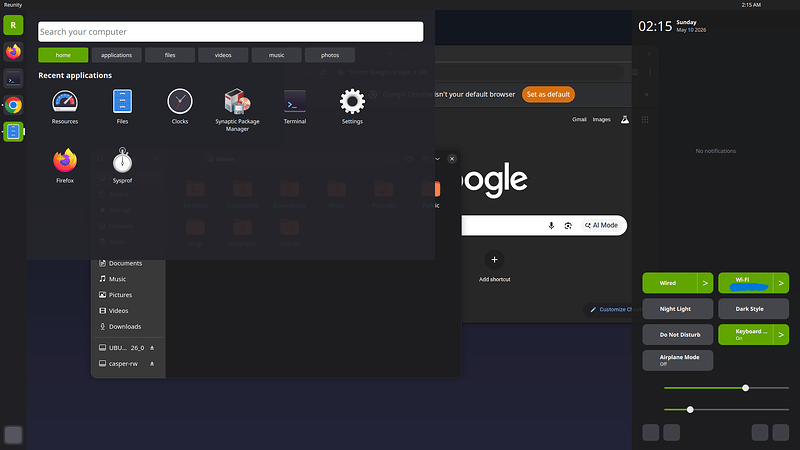The image size is (800, 450).
Task: Switch to the videos tab
Action: [x=223, y=55]
